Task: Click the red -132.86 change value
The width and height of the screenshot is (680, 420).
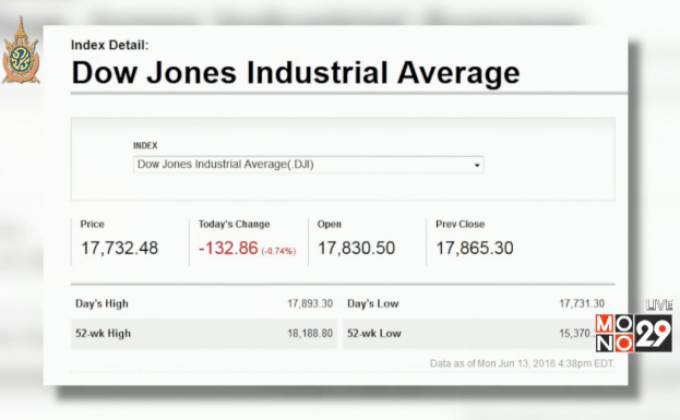Action: tap(227, 248)
